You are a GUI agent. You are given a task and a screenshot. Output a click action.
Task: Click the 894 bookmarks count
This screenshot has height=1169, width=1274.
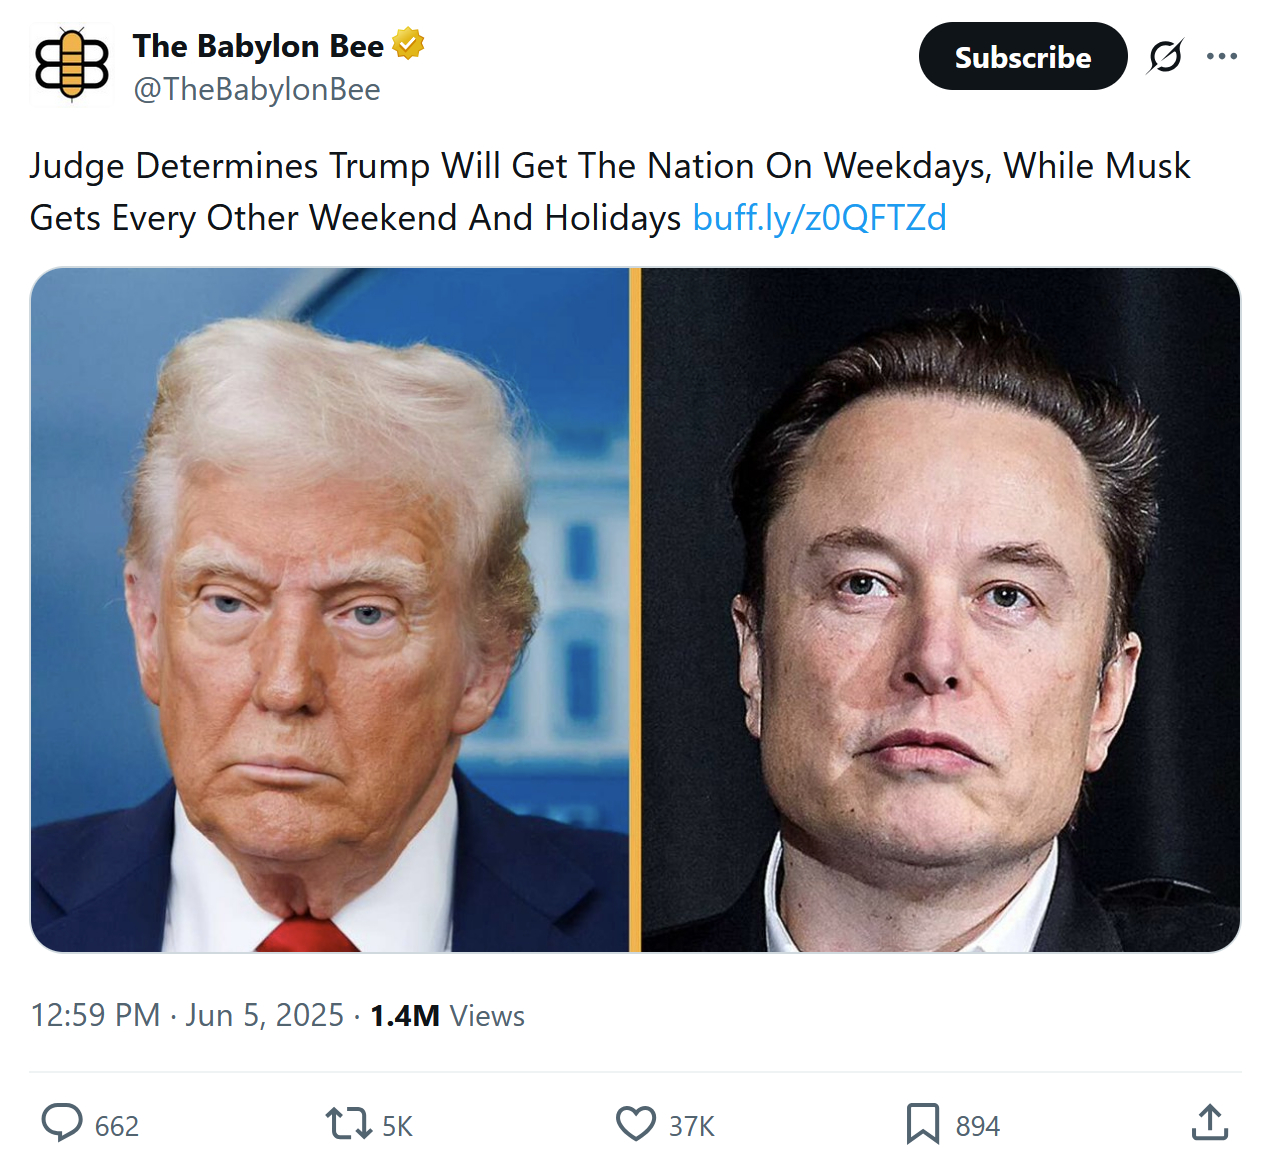coord(977,1127)
